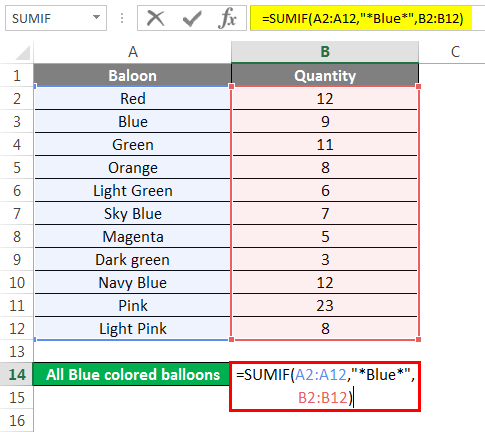Viewport: 485px width, 432px height.
Task: Select quantity 8 in Light Pink row
Action: pos(325,329)
